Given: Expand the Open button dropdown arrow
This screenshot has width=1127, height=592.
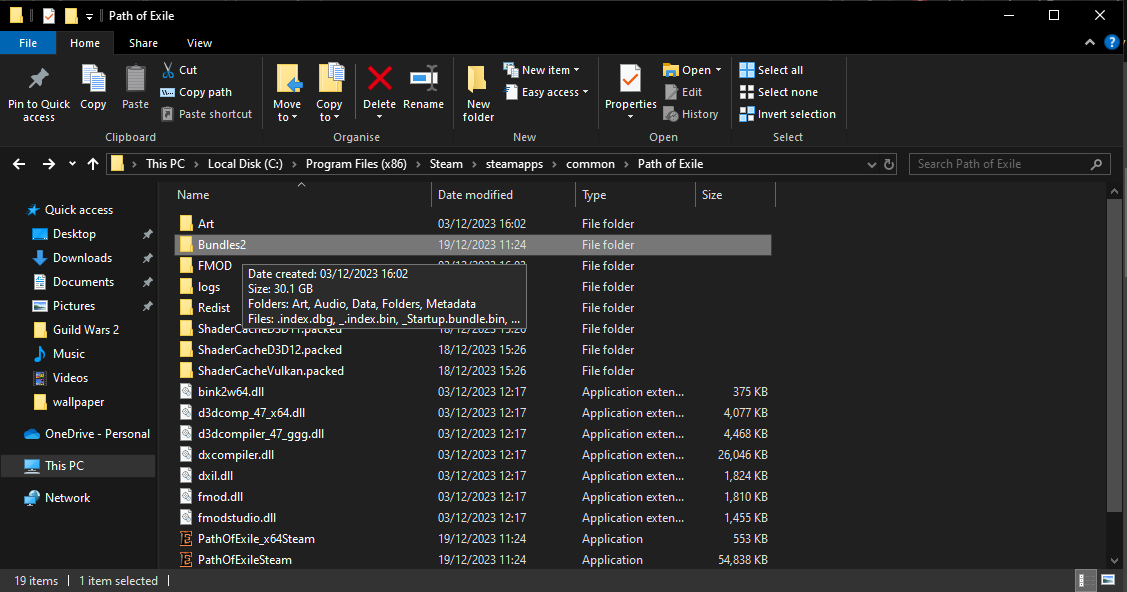Looking at the screenshot, I should click(x=718, y=70).
